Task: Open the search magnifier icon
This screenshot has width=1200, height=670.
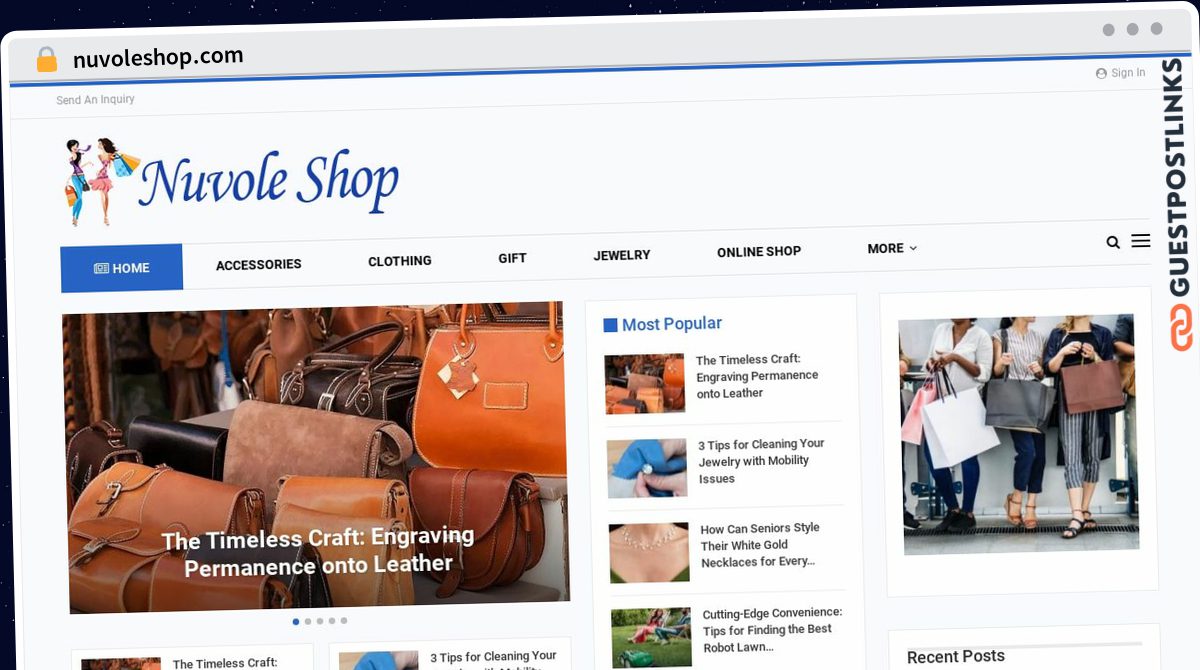Action: coord(1113,242)
